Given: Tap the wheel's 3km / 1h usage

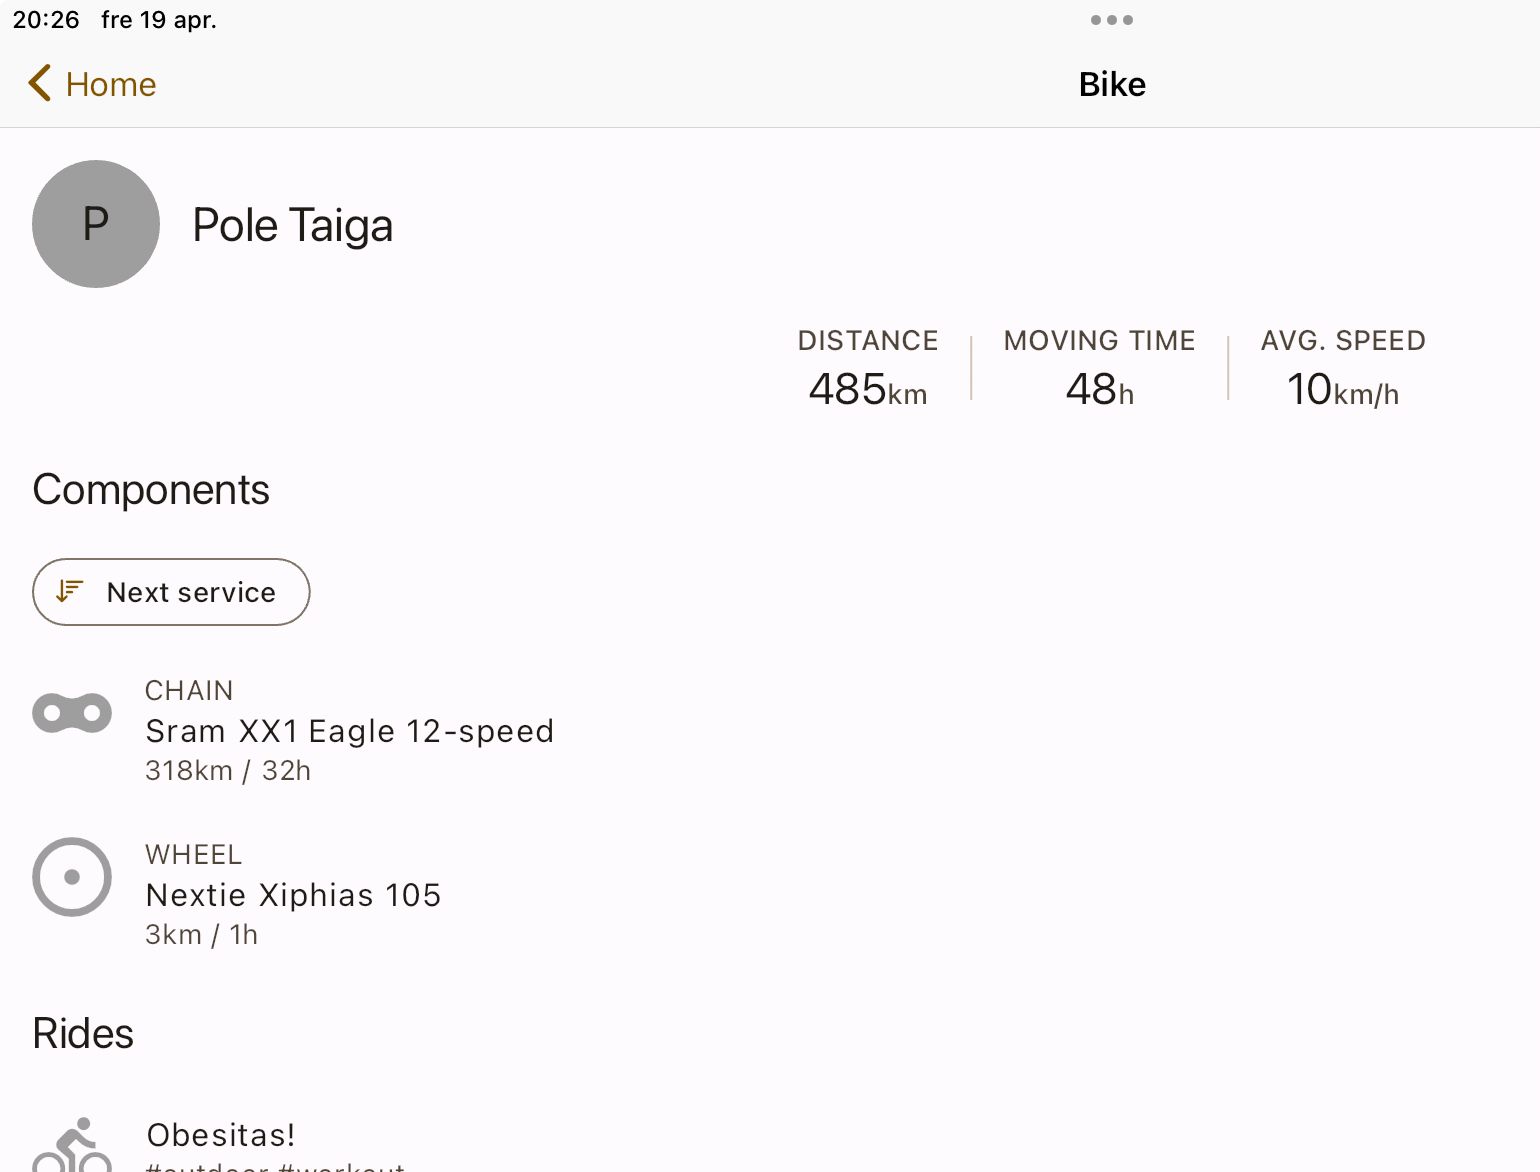Looking at the screenshot, I should tap(201, 935).
